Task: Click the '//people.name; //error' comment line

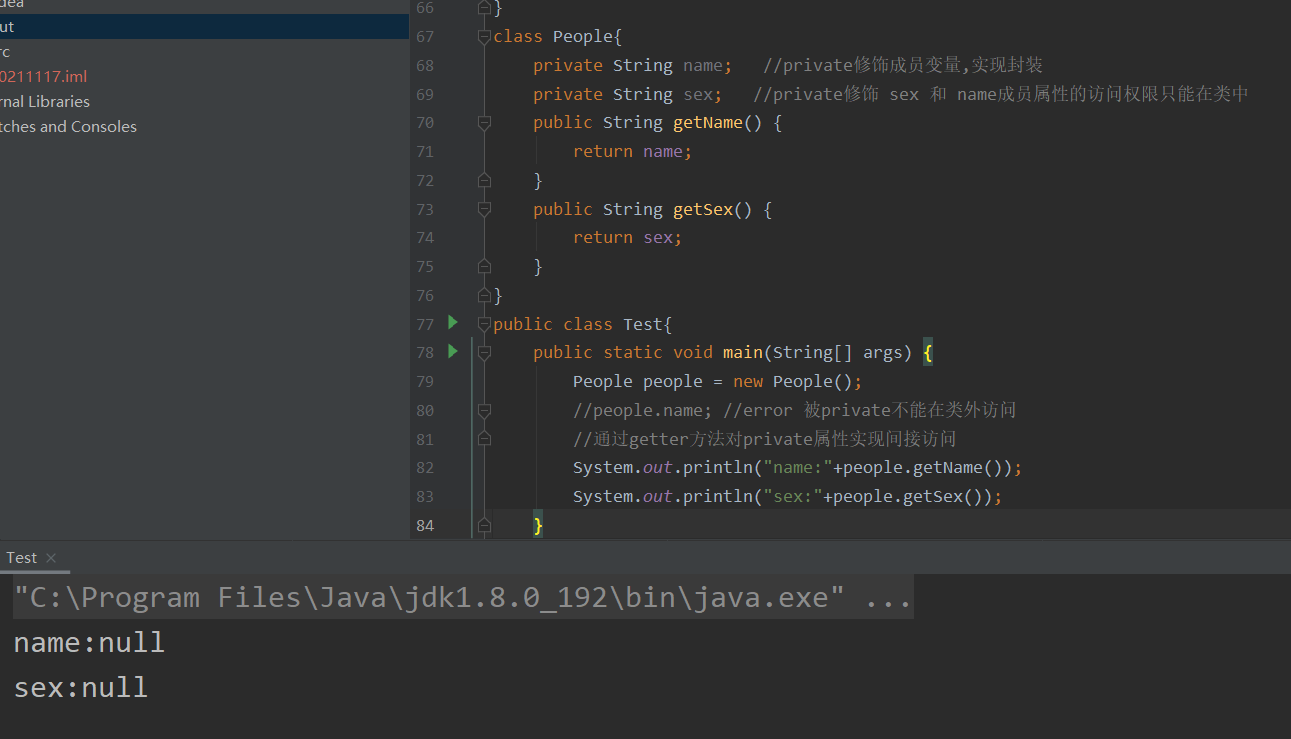Action: click(795, 410)
